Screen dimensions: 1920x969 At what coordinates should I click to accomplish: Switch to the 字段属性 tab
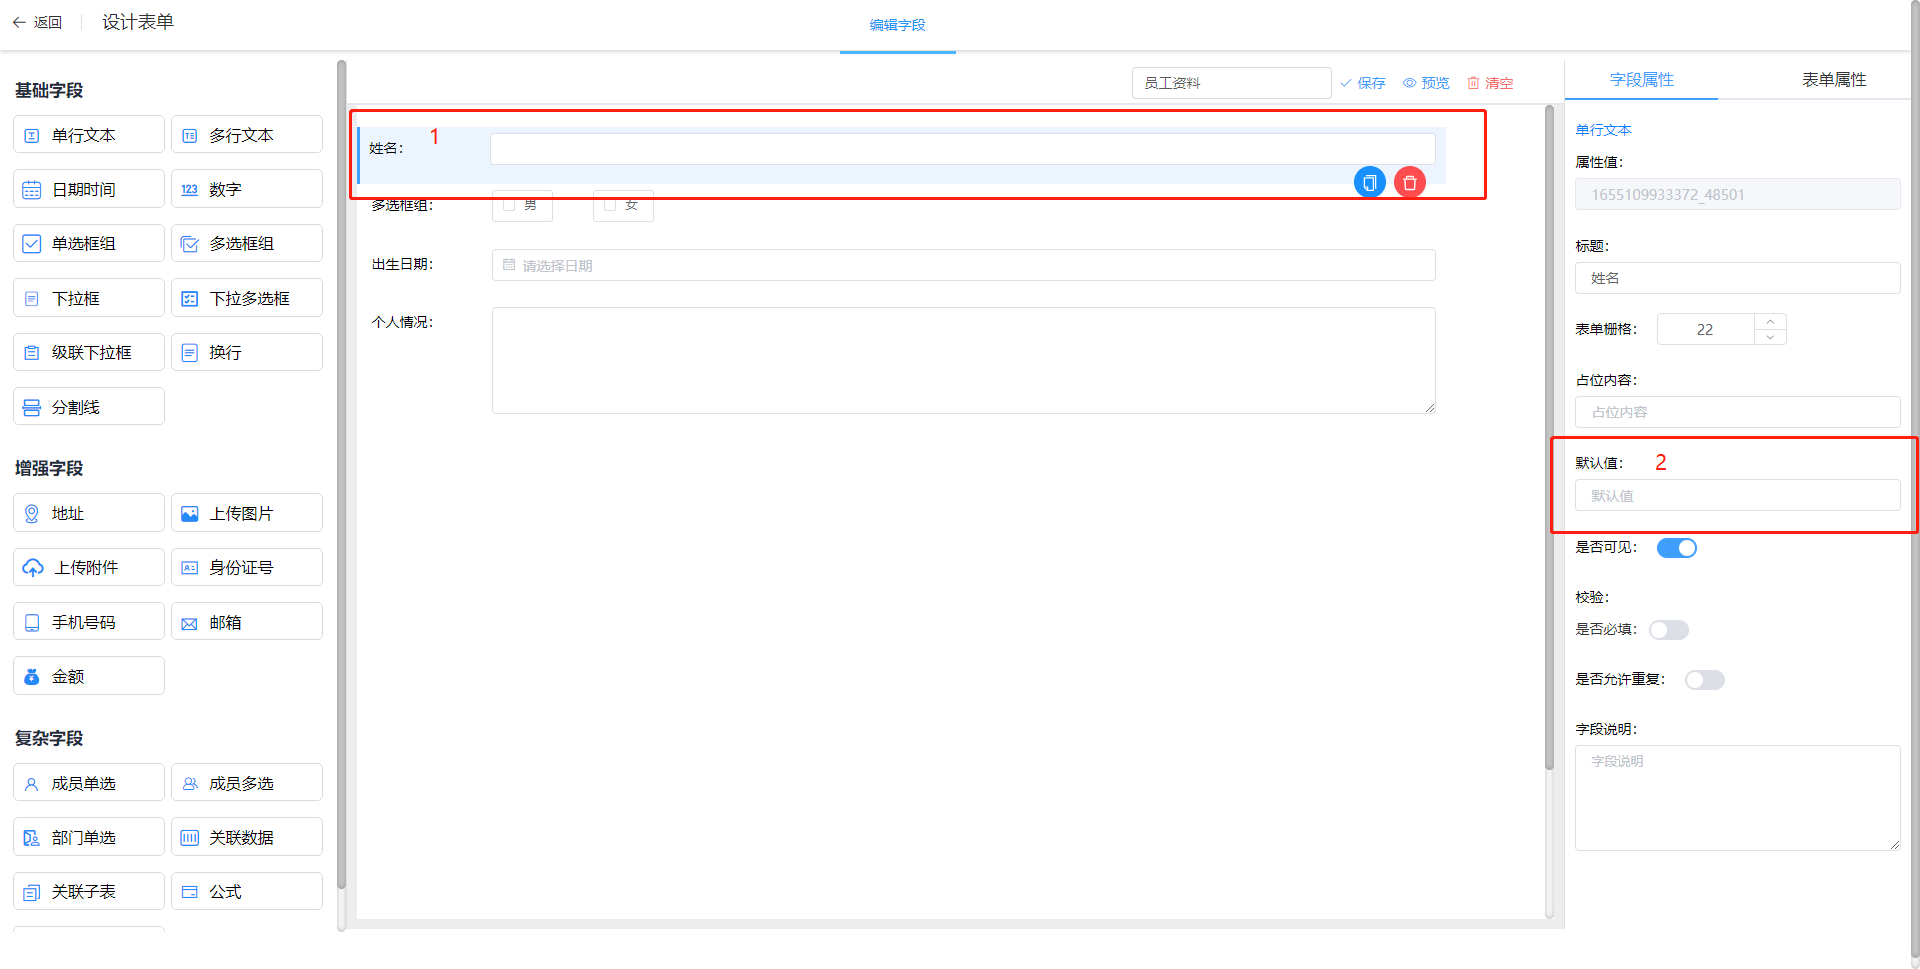click(x=1641, y=80)
